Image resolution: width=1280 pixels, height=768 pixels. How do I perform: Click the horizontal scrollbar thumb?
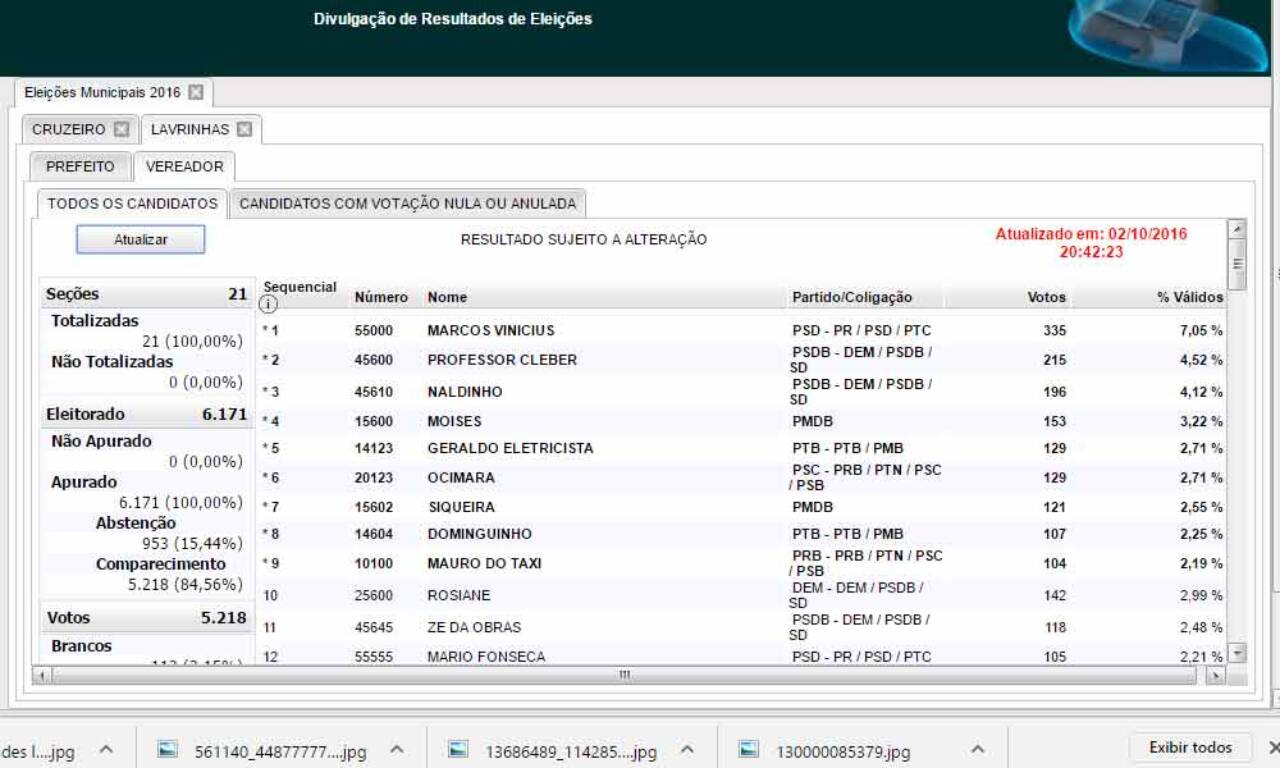(624, 676)
